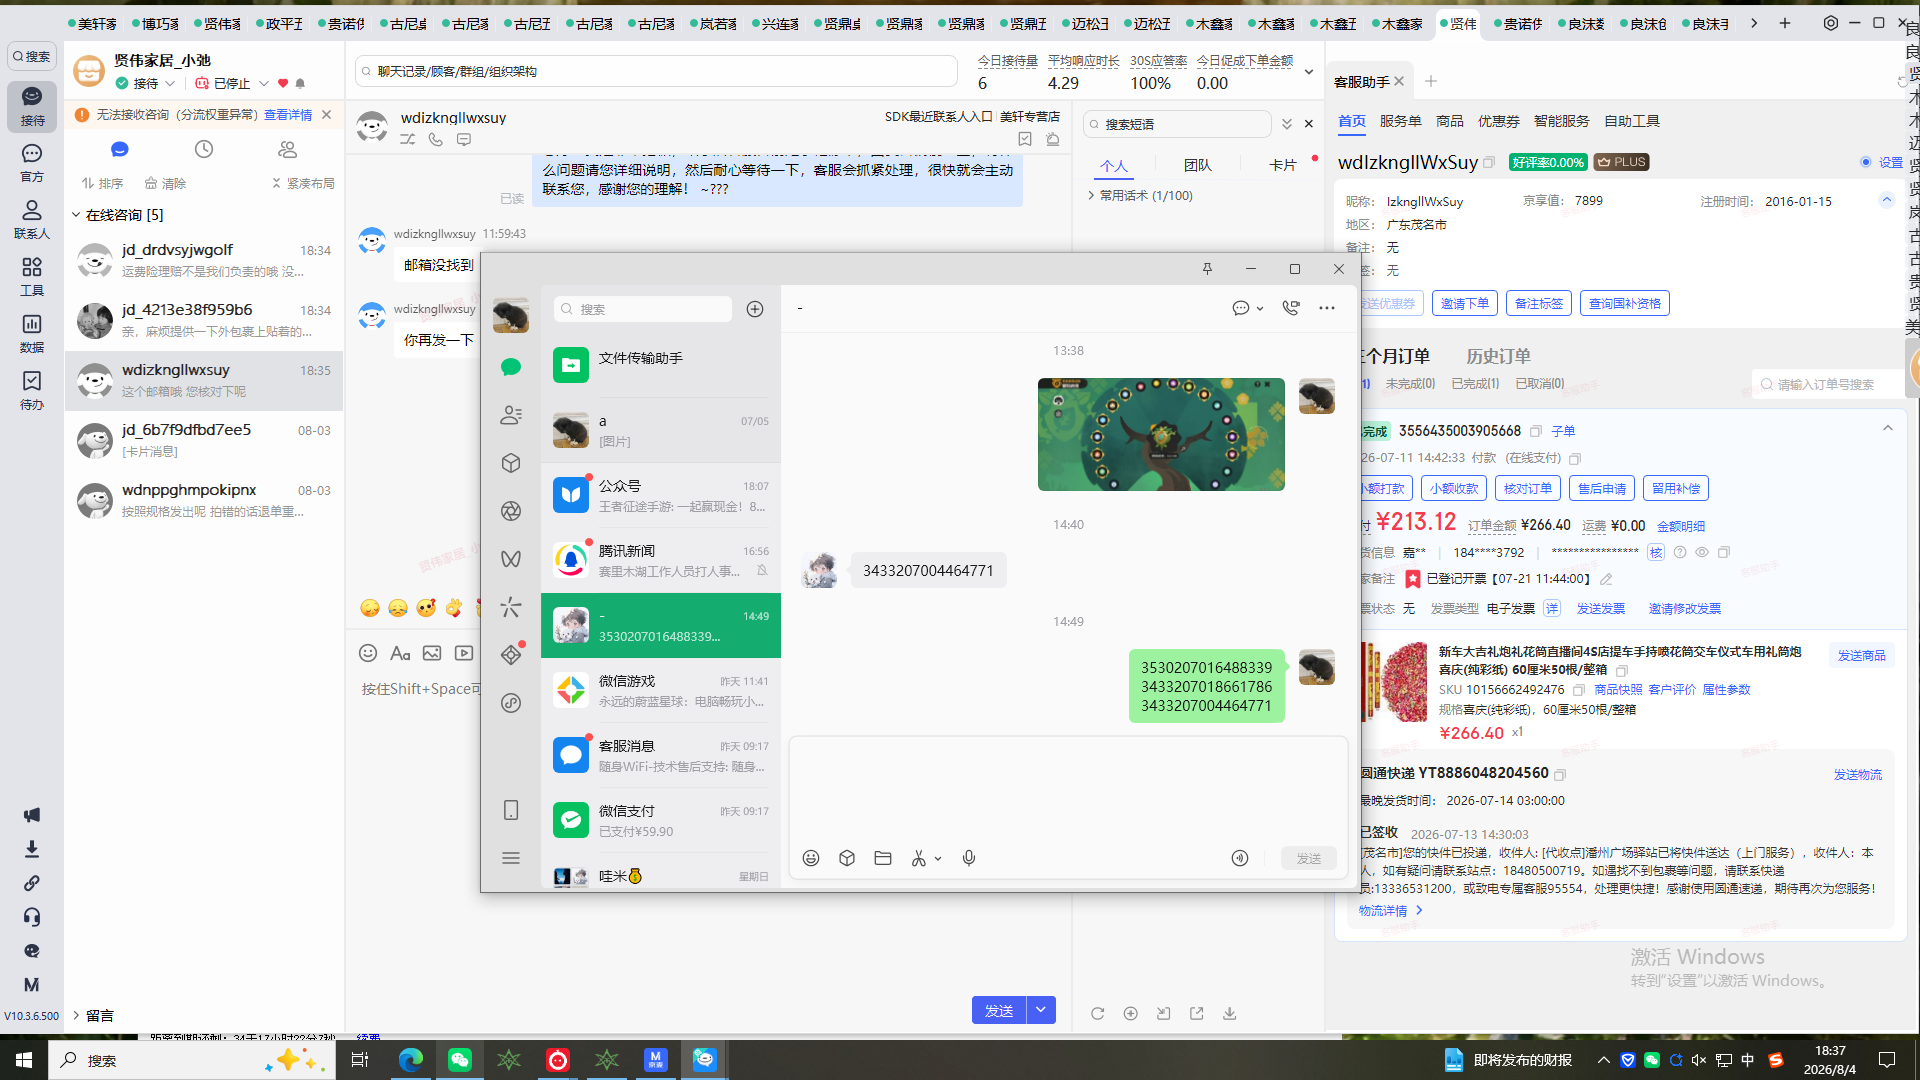Toggle the notification bell next to 已停止
Image resolution: width=1920 pixels, height=1080 pixels.
click(x=300, y=84)
